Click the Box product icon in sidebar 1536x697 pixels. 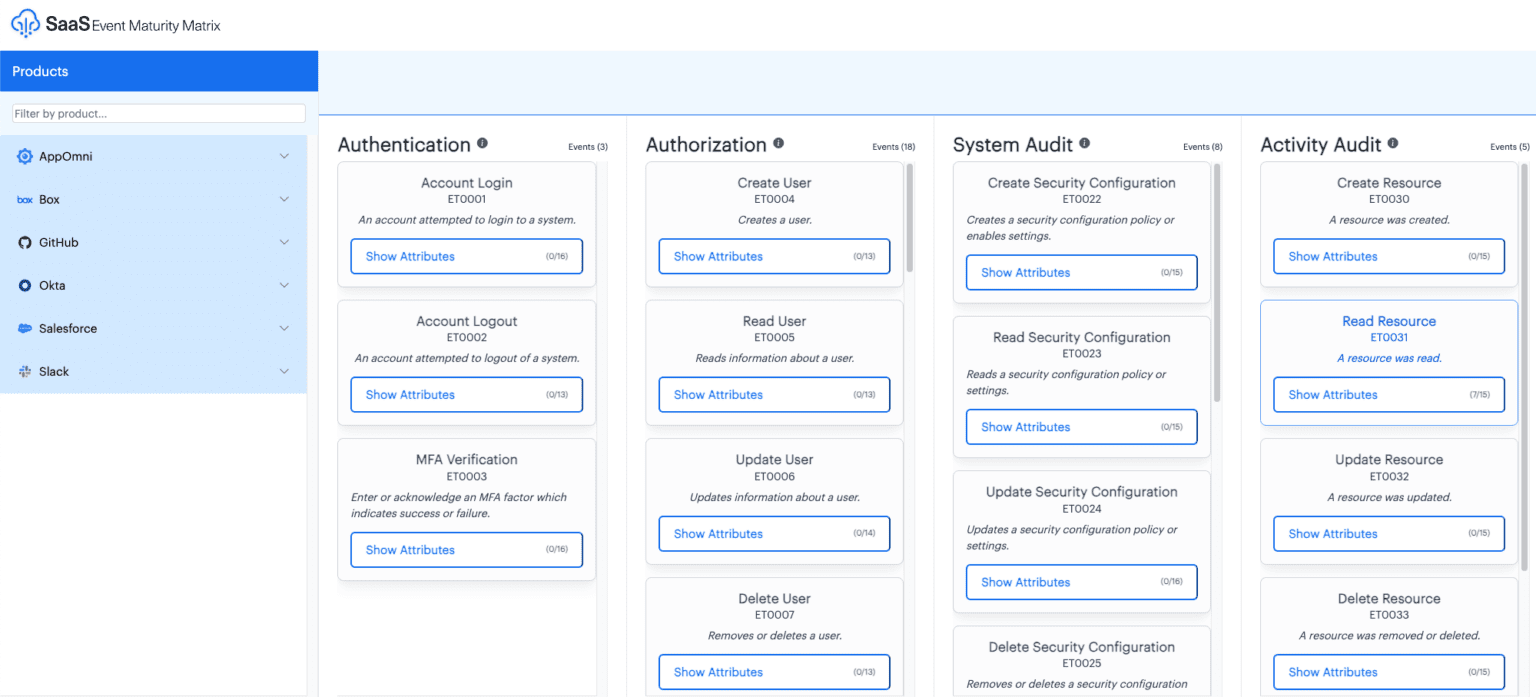point(24,199)
